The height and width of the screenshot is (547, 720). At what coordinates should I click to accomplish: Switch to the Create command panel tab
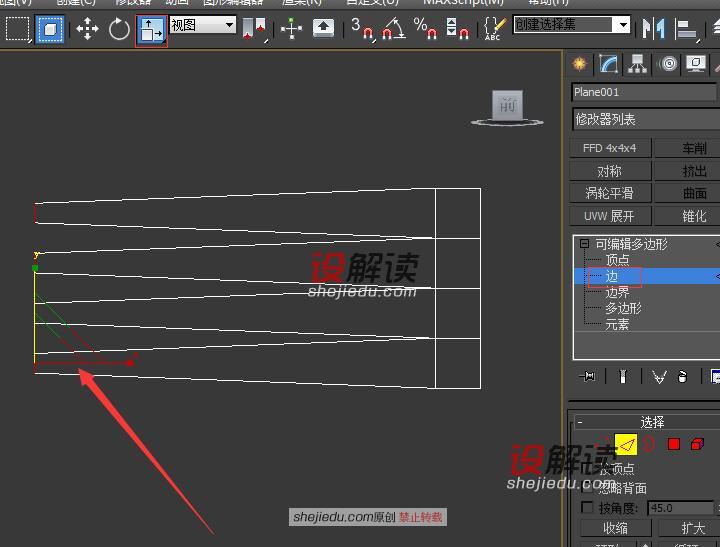tap(579, 64)
